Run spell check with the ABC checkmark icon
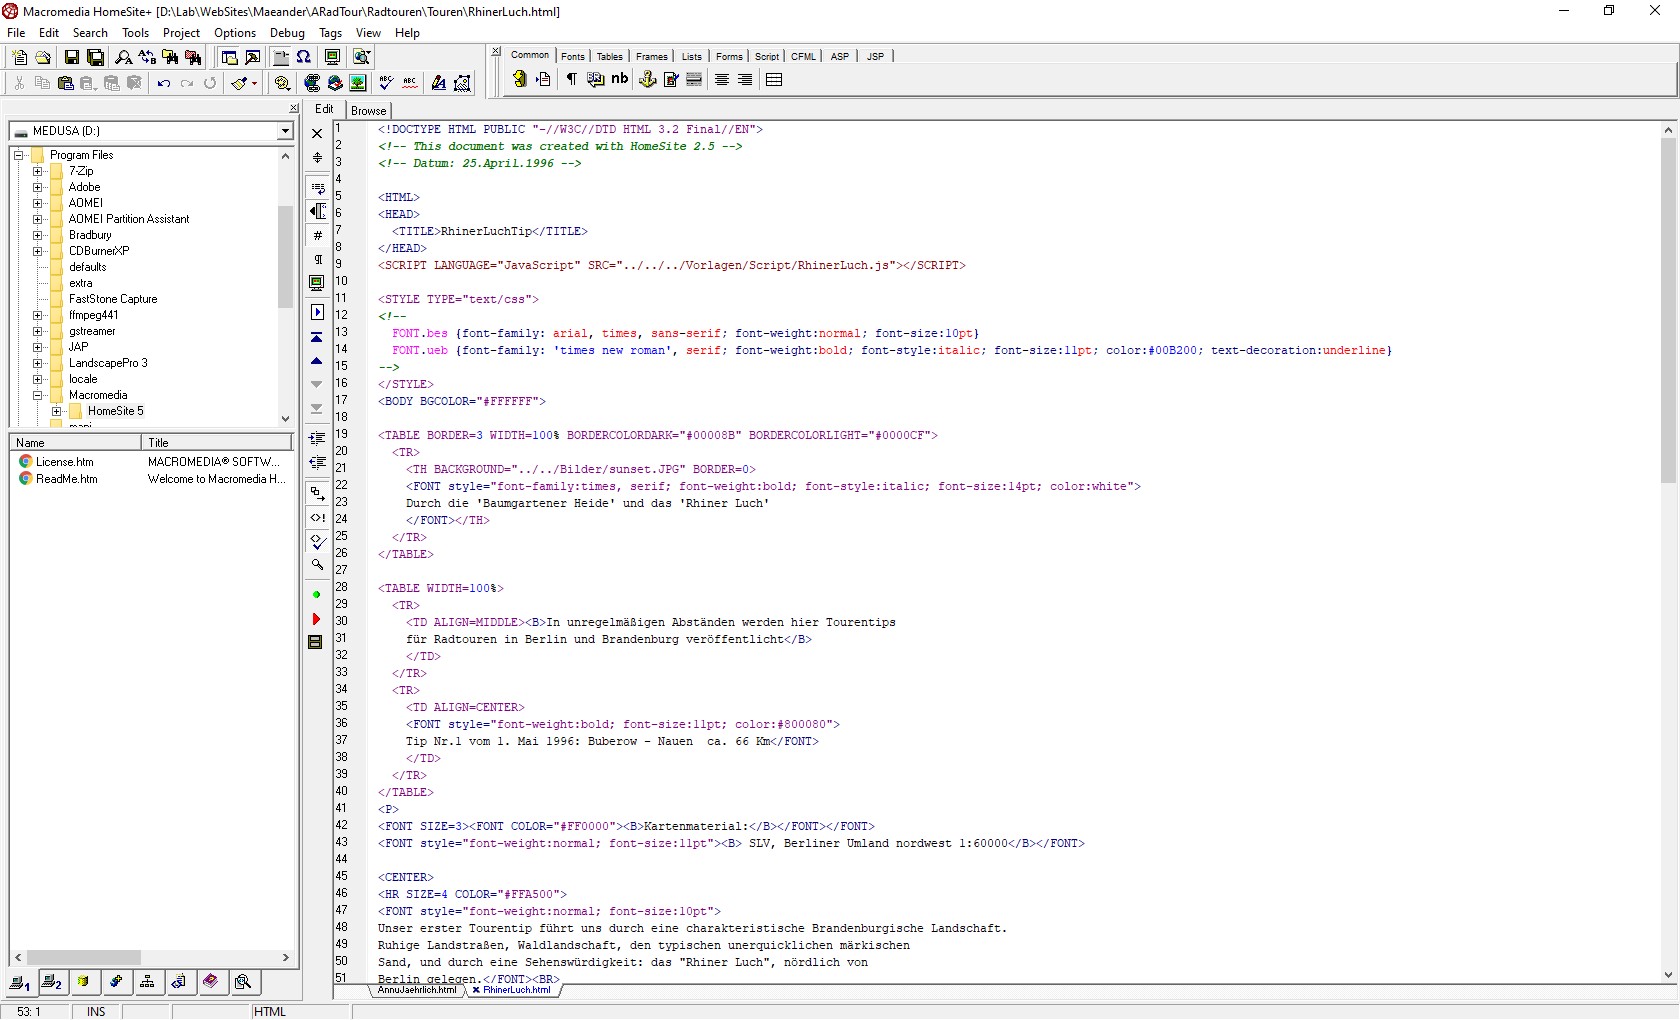The height and width of the screenshot is (1020, 1680). (387, 83)
